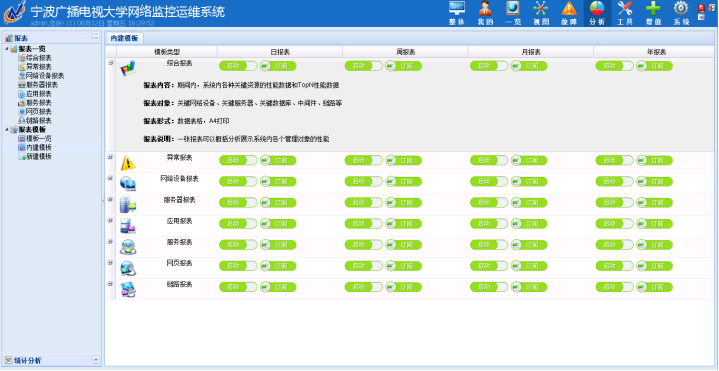The image size is (719, 371).
Task: Select 综合报表 in the left tree
Action: 39,58
